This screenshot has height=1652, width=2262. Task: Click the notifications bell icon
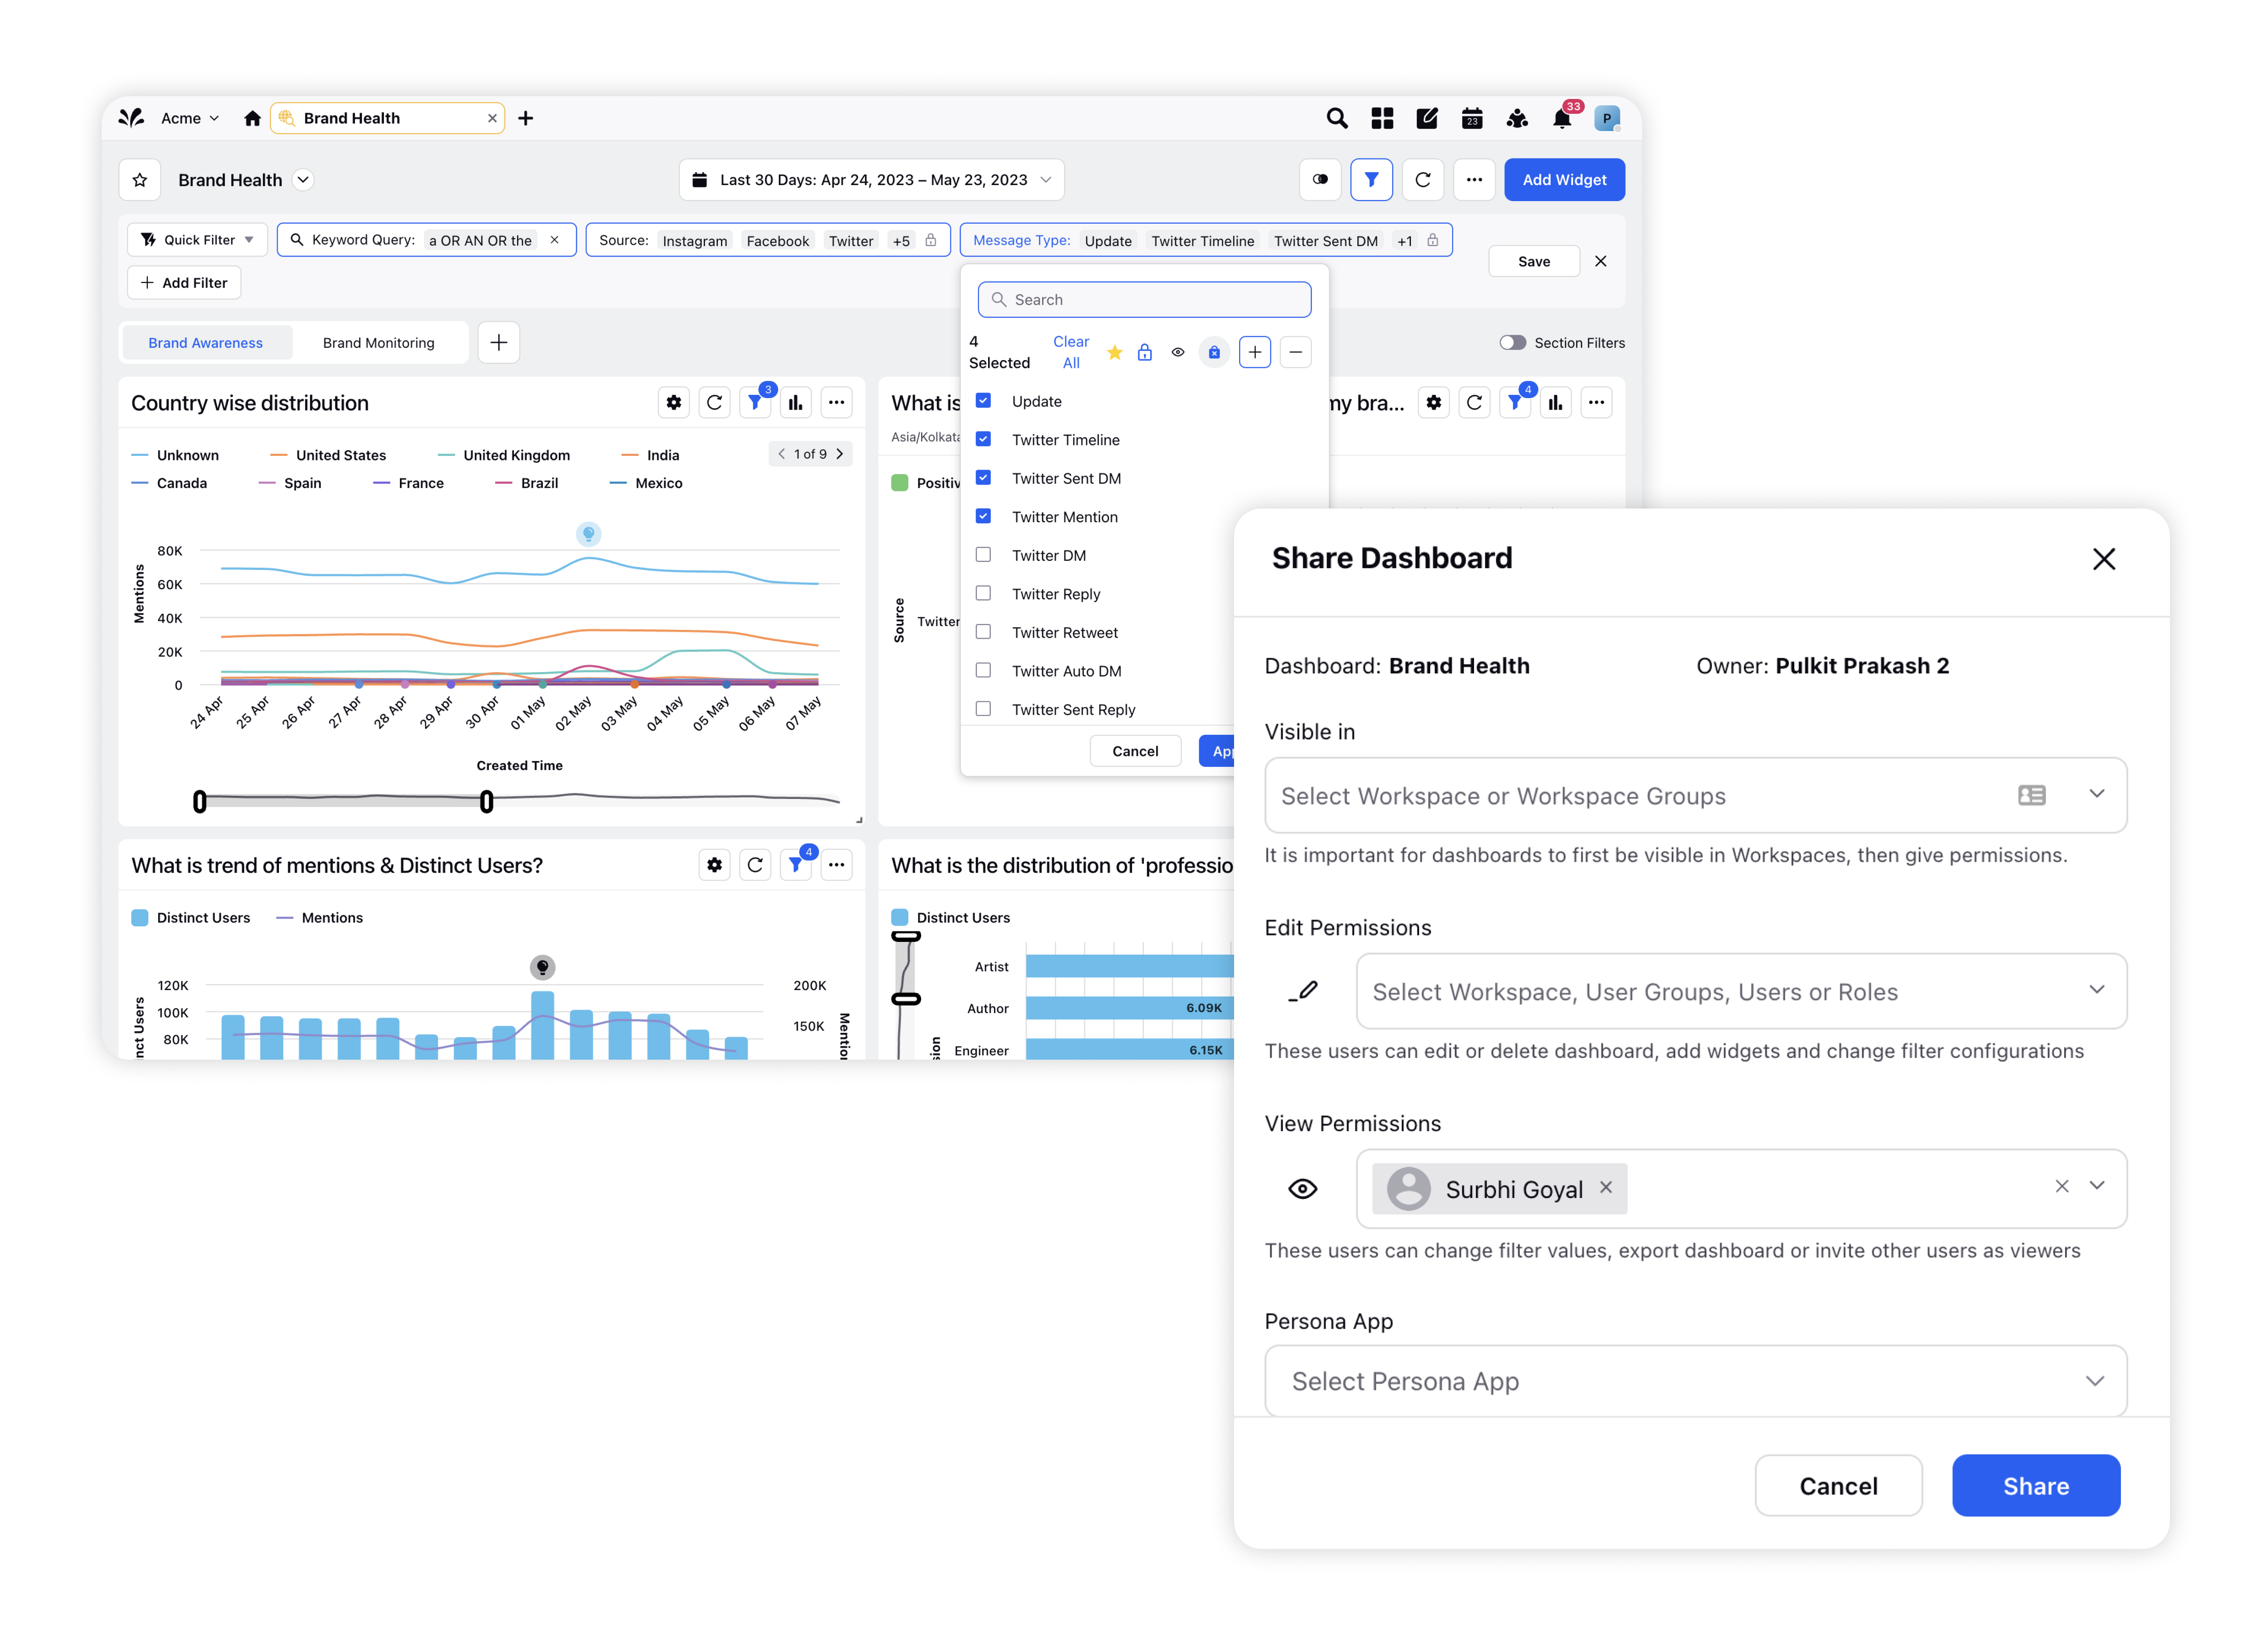1561,119
